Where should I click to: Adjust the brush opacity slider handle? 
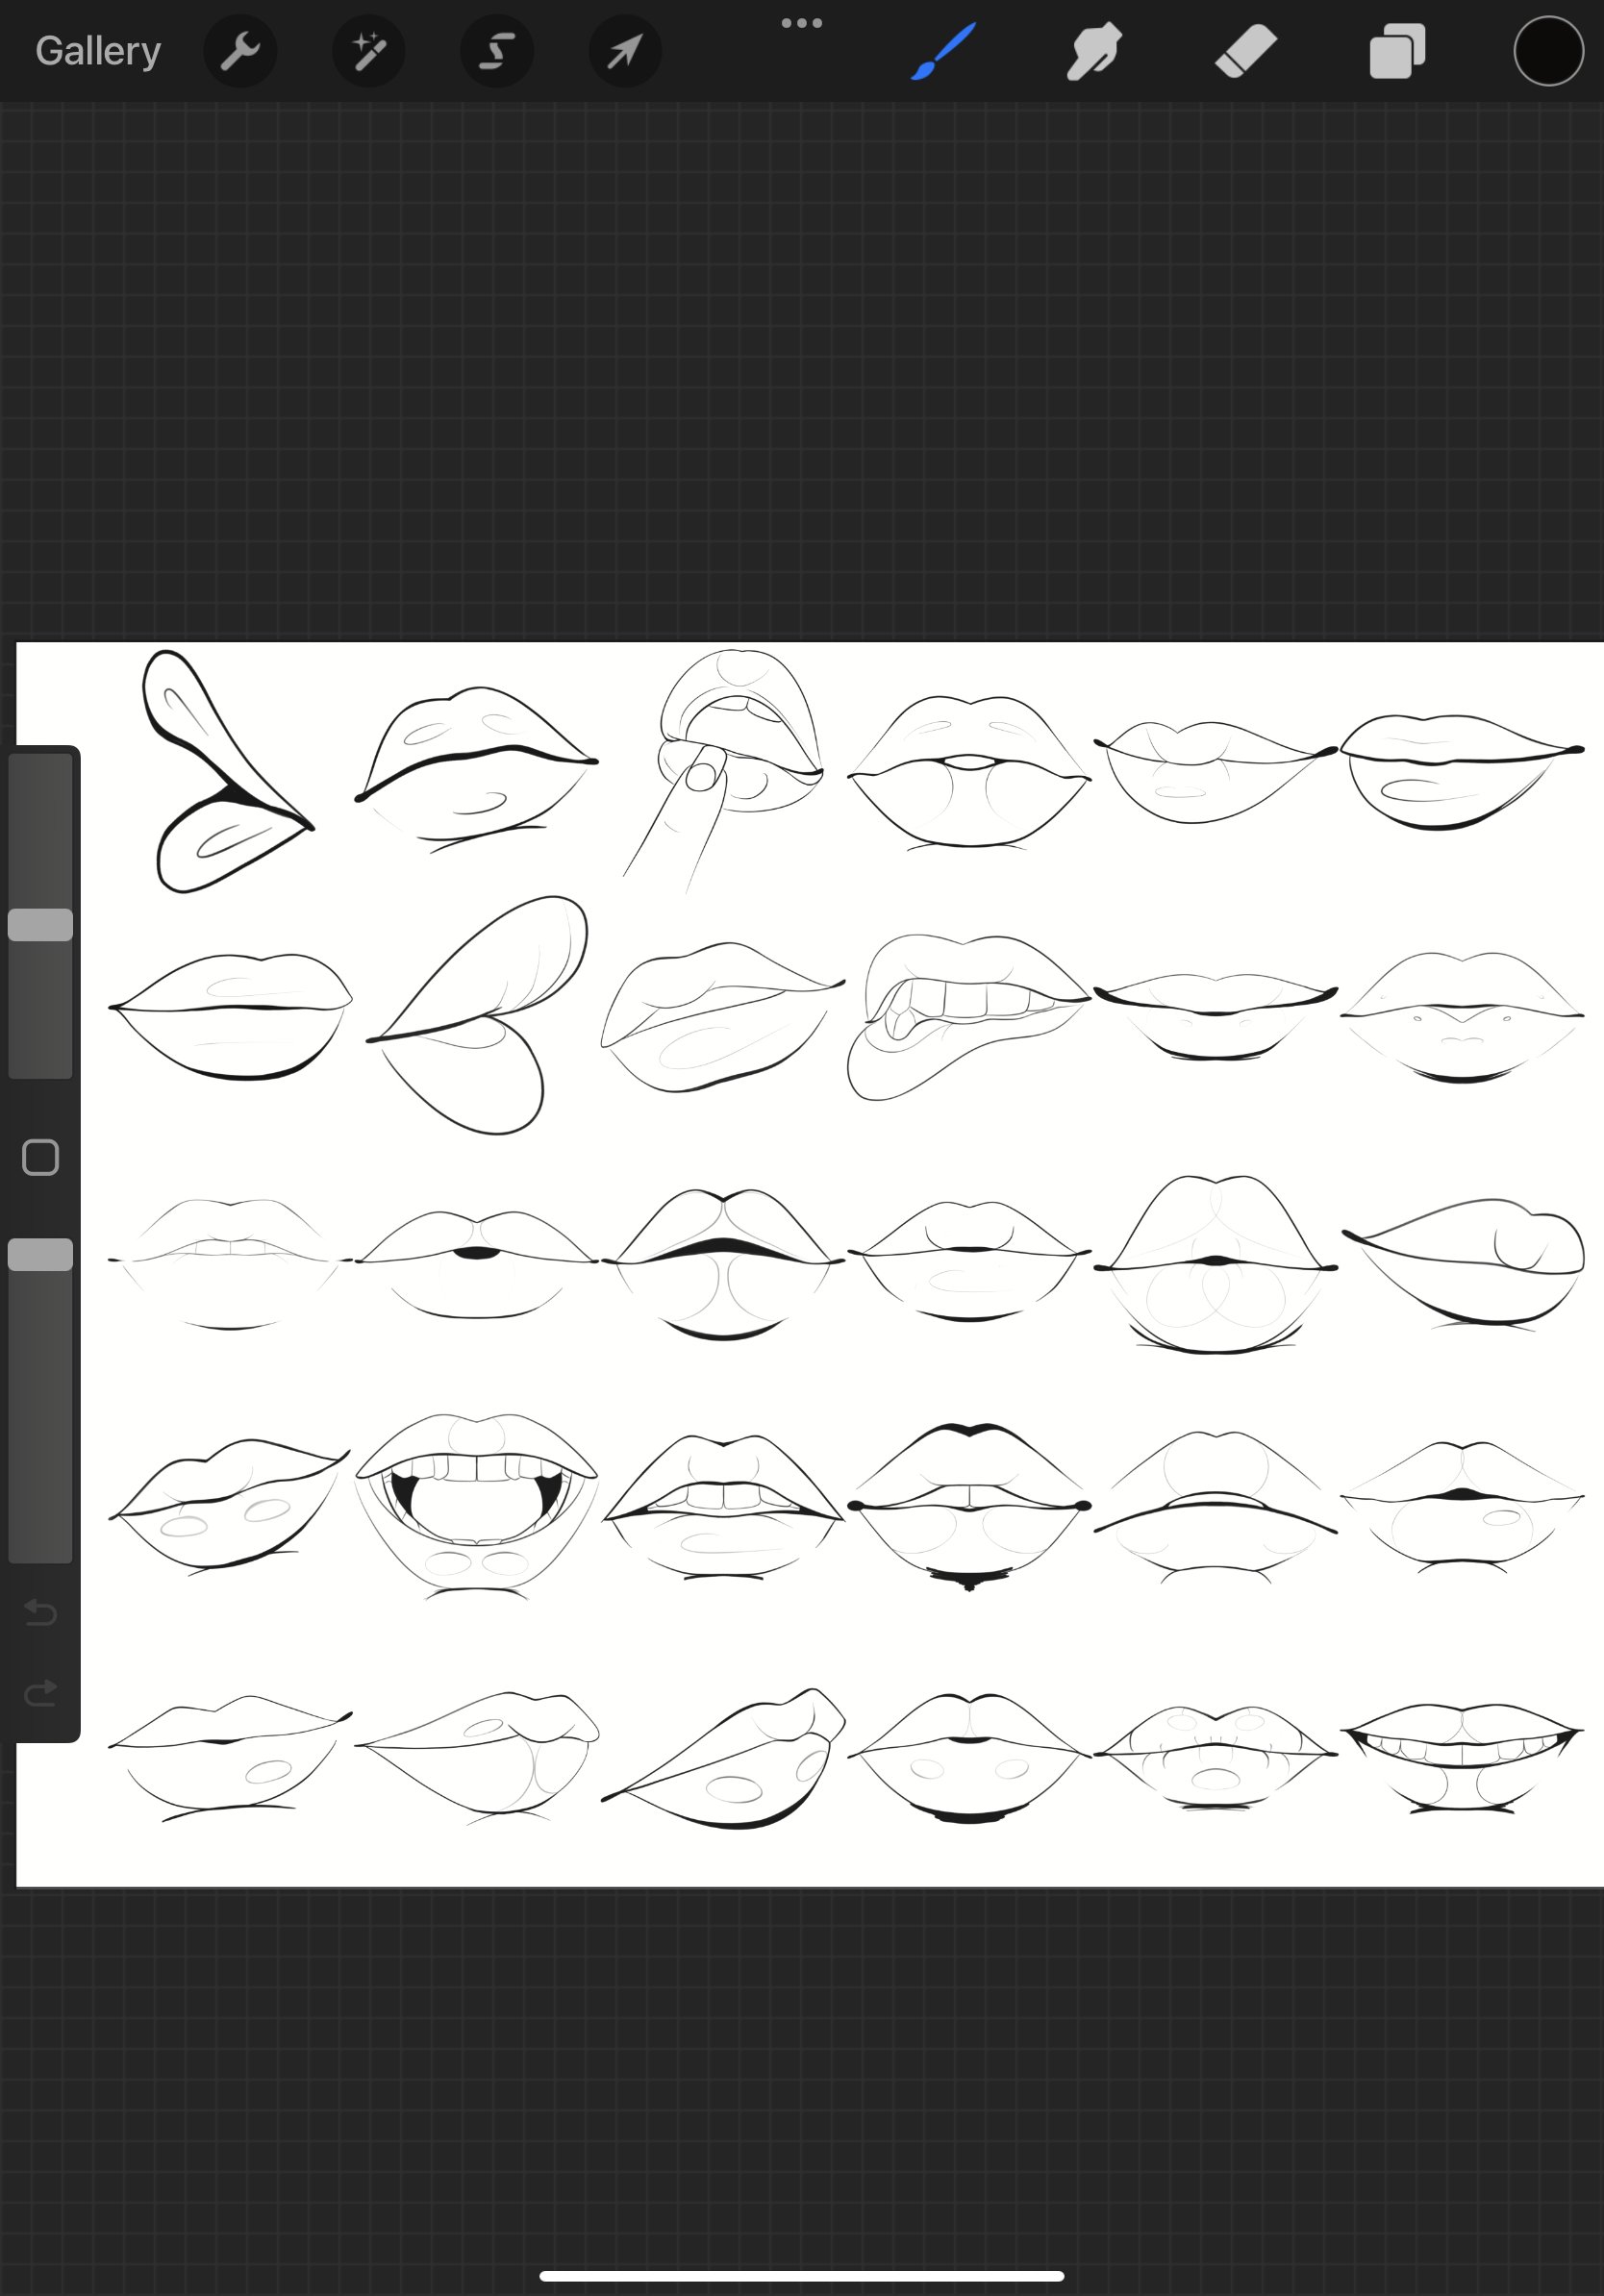[x=40, y=1252]
